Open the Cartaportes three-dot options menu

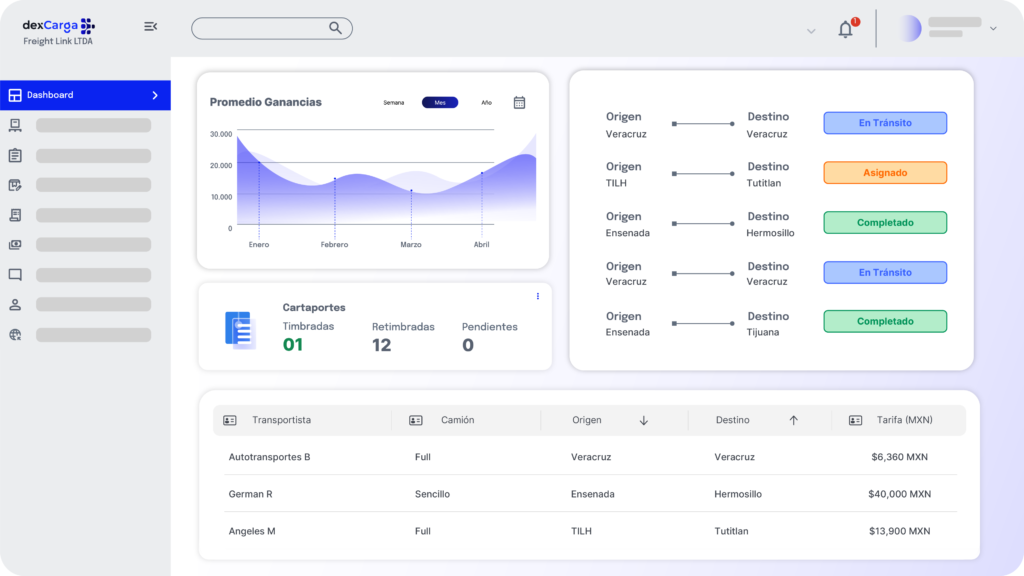pyautogui.click(x=538, y=296)
